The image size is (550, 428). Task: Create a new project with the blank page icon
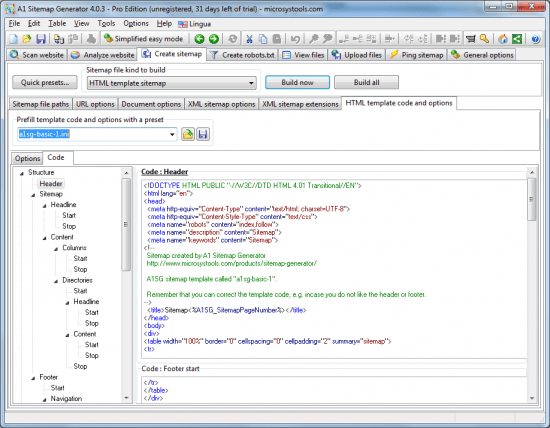[13, 39]
